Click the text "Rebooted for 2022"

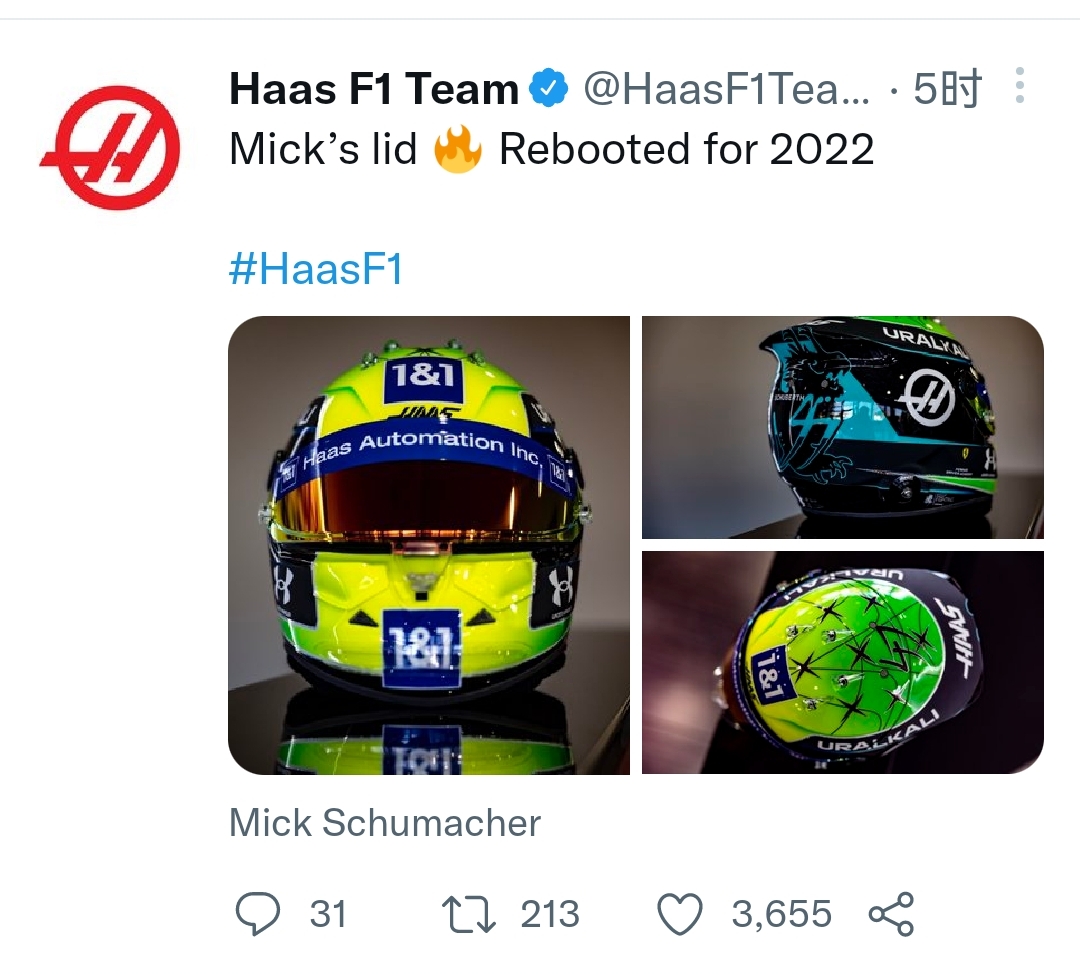[686, 150]
